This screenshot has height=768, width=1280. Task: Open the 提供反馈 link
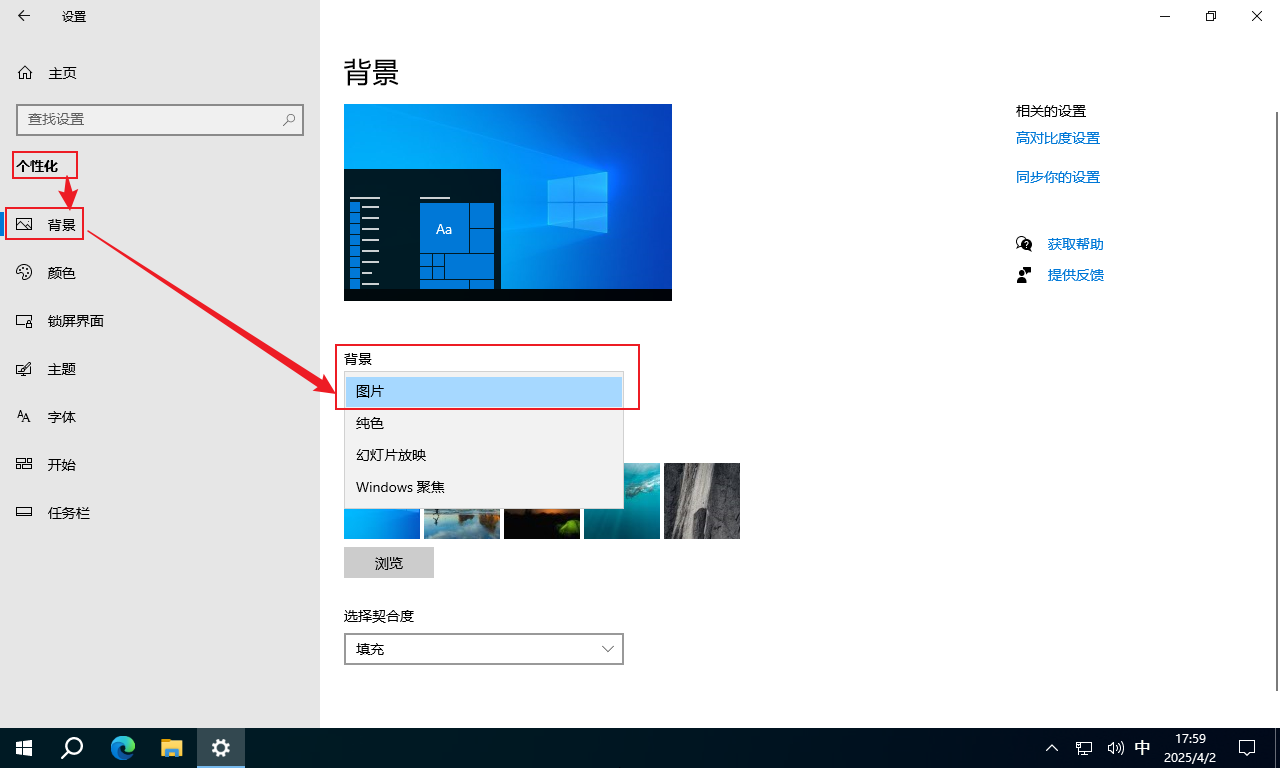point(1076,275)
